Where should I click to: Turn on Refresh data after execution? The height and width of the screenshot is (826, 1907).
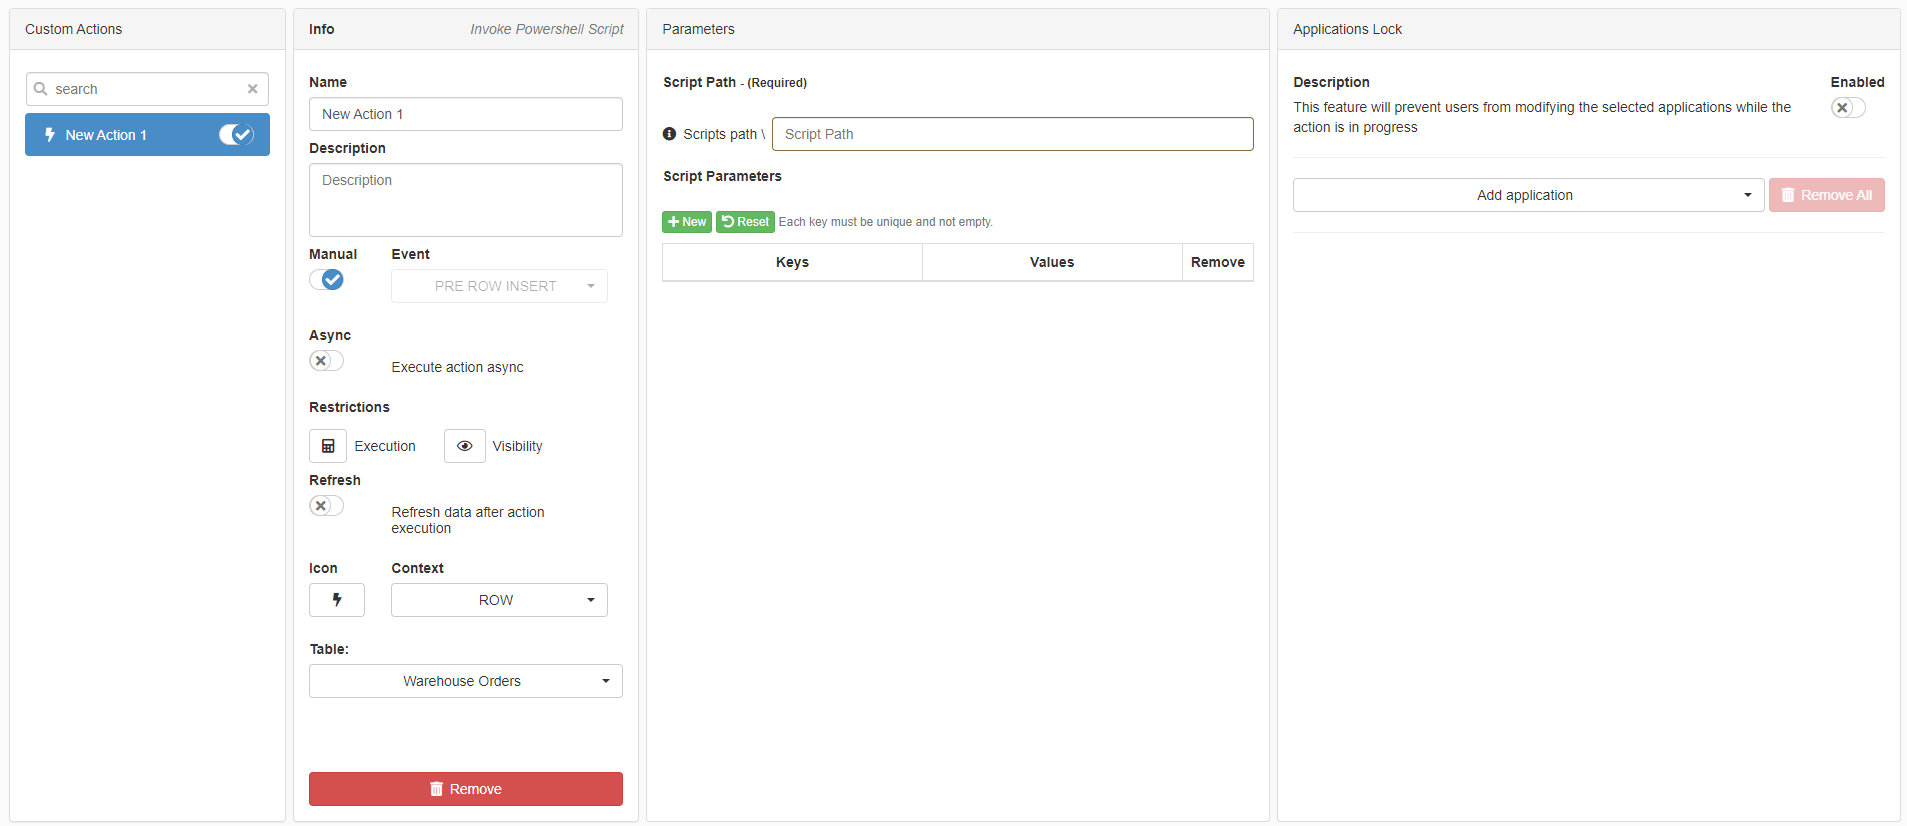(x=326, y=506)
